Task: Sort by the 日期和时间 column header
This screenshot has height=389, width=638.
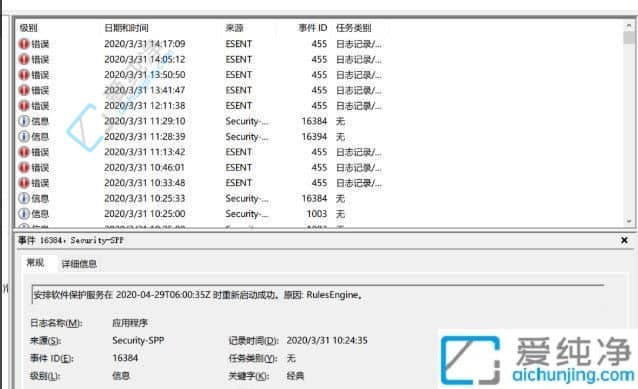Action: click(x=126, y=28)
